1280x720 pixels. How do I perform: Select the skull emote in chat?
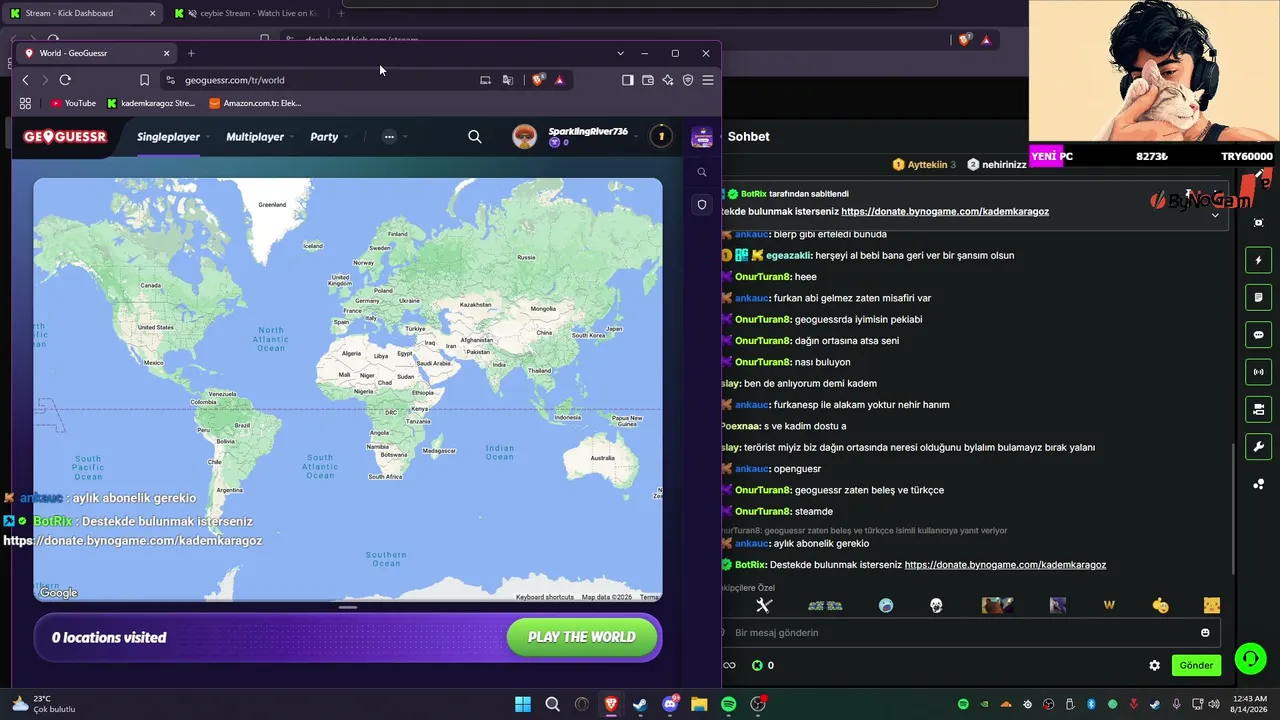(x=936, y=605)
